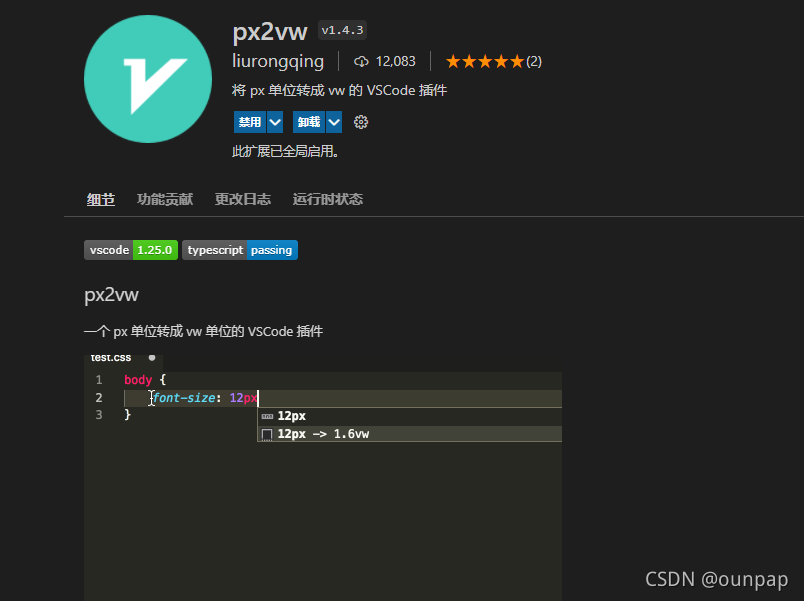Open the dropdown next to 禁用 button
Screen dimensions: 804x601
[x=274, y=121]
